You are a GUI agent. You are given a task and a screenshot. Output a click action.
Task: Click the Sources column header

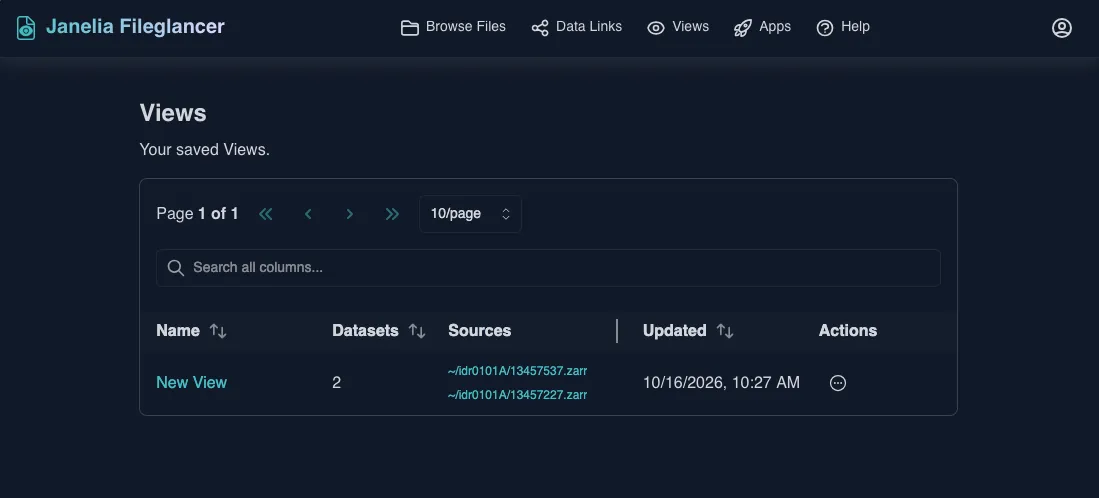pos(479,331)
